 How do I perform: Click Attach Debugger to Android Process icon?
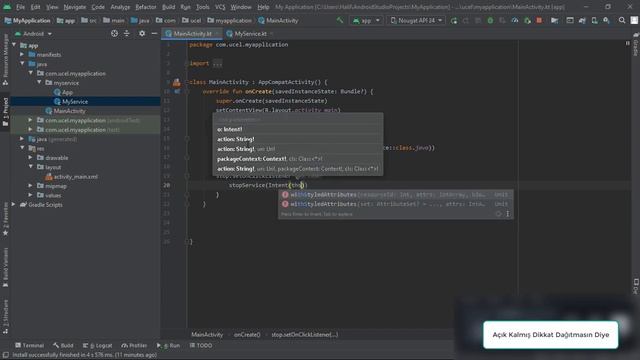click(527, 20)
